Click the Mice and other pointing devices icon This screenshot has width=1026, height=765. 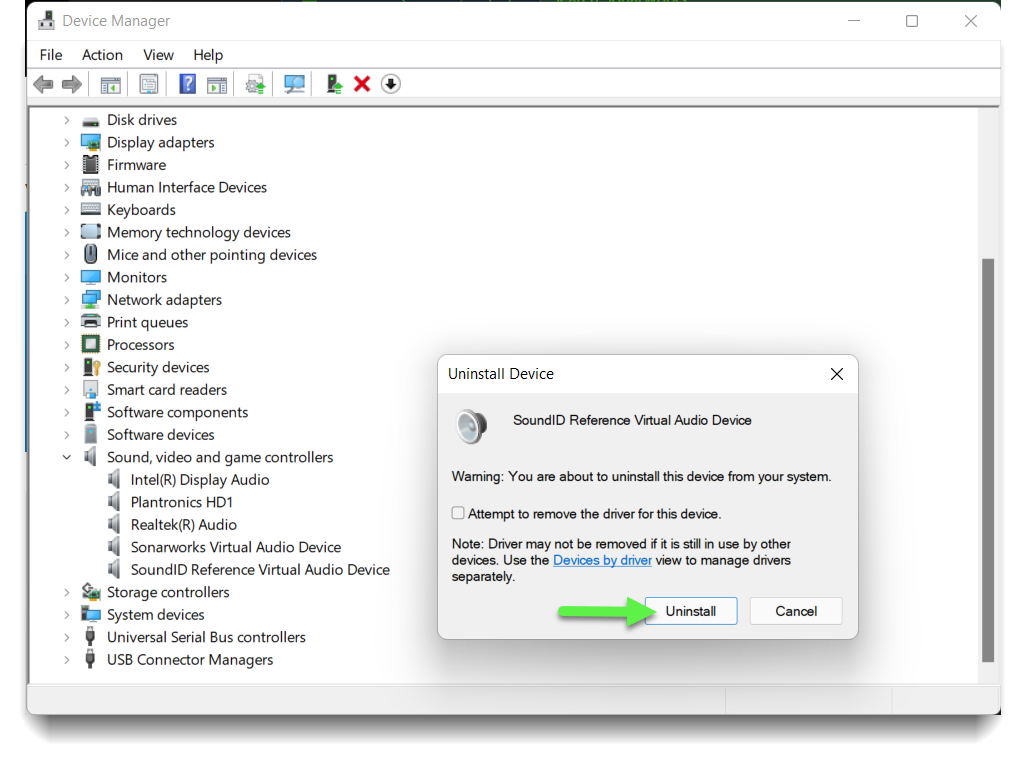click(91, 254)
